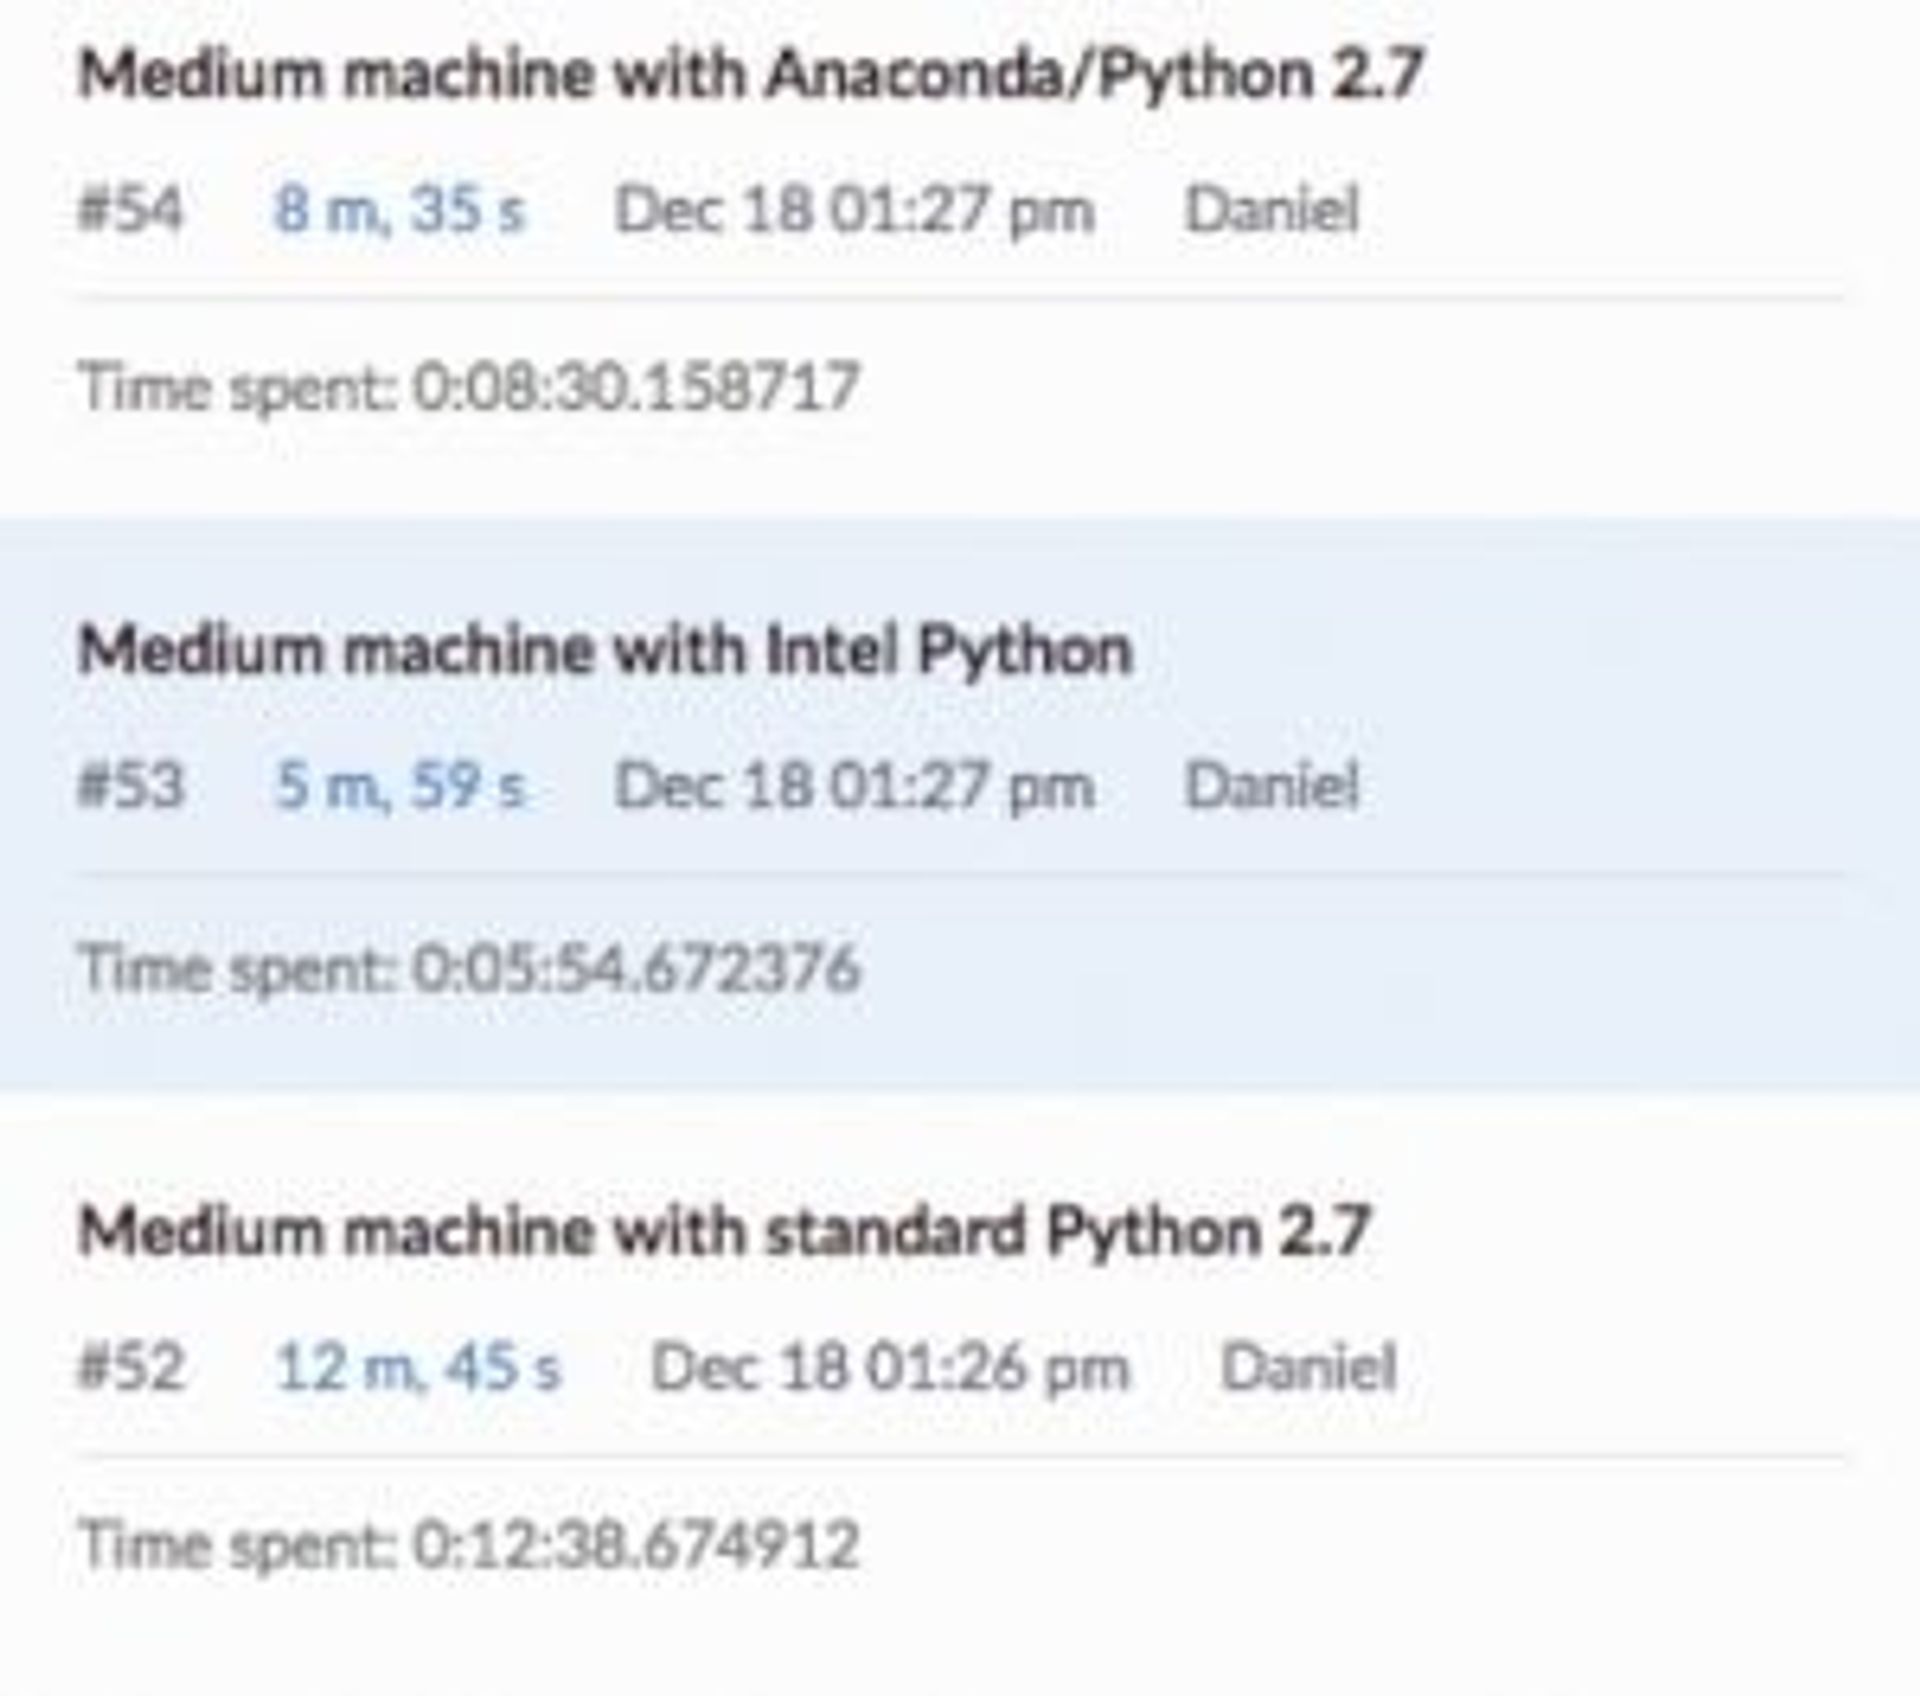
Task: Select the Time spent 0:08:30.158717 output line
Action: point(469,387)
